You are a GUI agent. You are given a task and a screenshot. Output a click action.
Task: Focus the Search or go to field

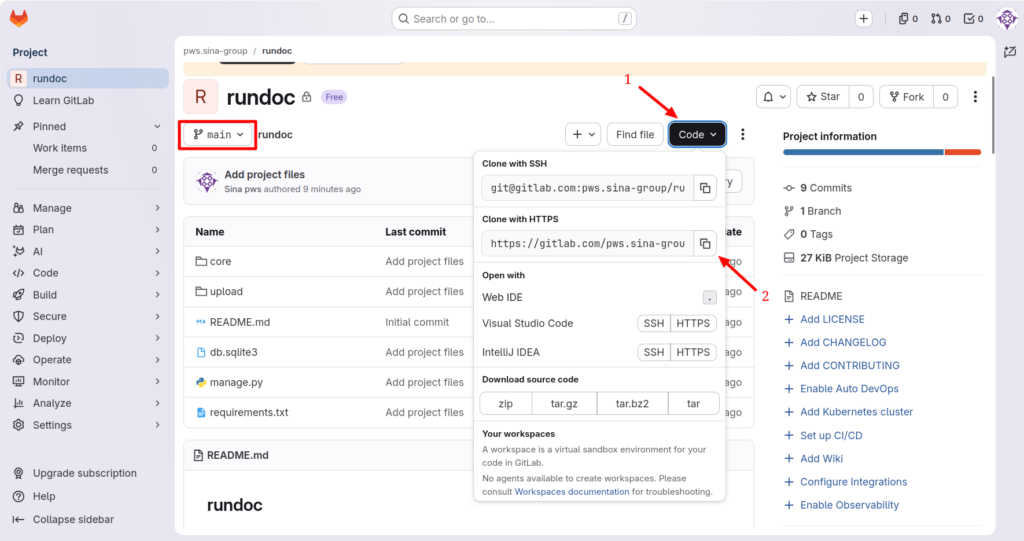pyautogui.click(x=514, y=19)
